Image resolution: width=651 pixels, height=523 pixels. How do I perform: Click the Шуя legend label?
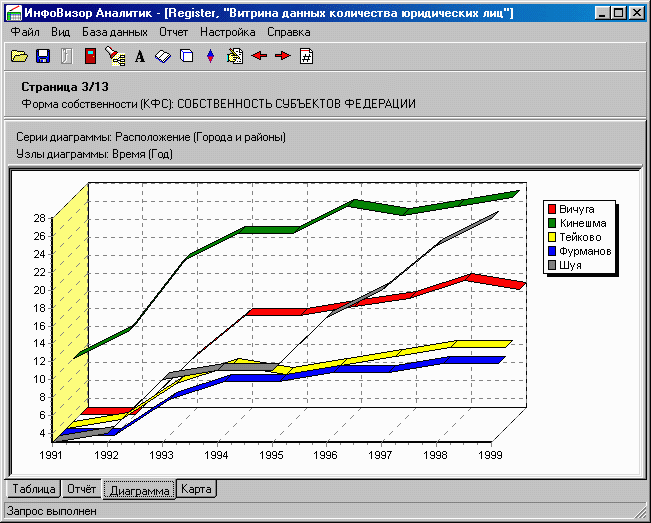pyautogui.click(x=570, y=265)
